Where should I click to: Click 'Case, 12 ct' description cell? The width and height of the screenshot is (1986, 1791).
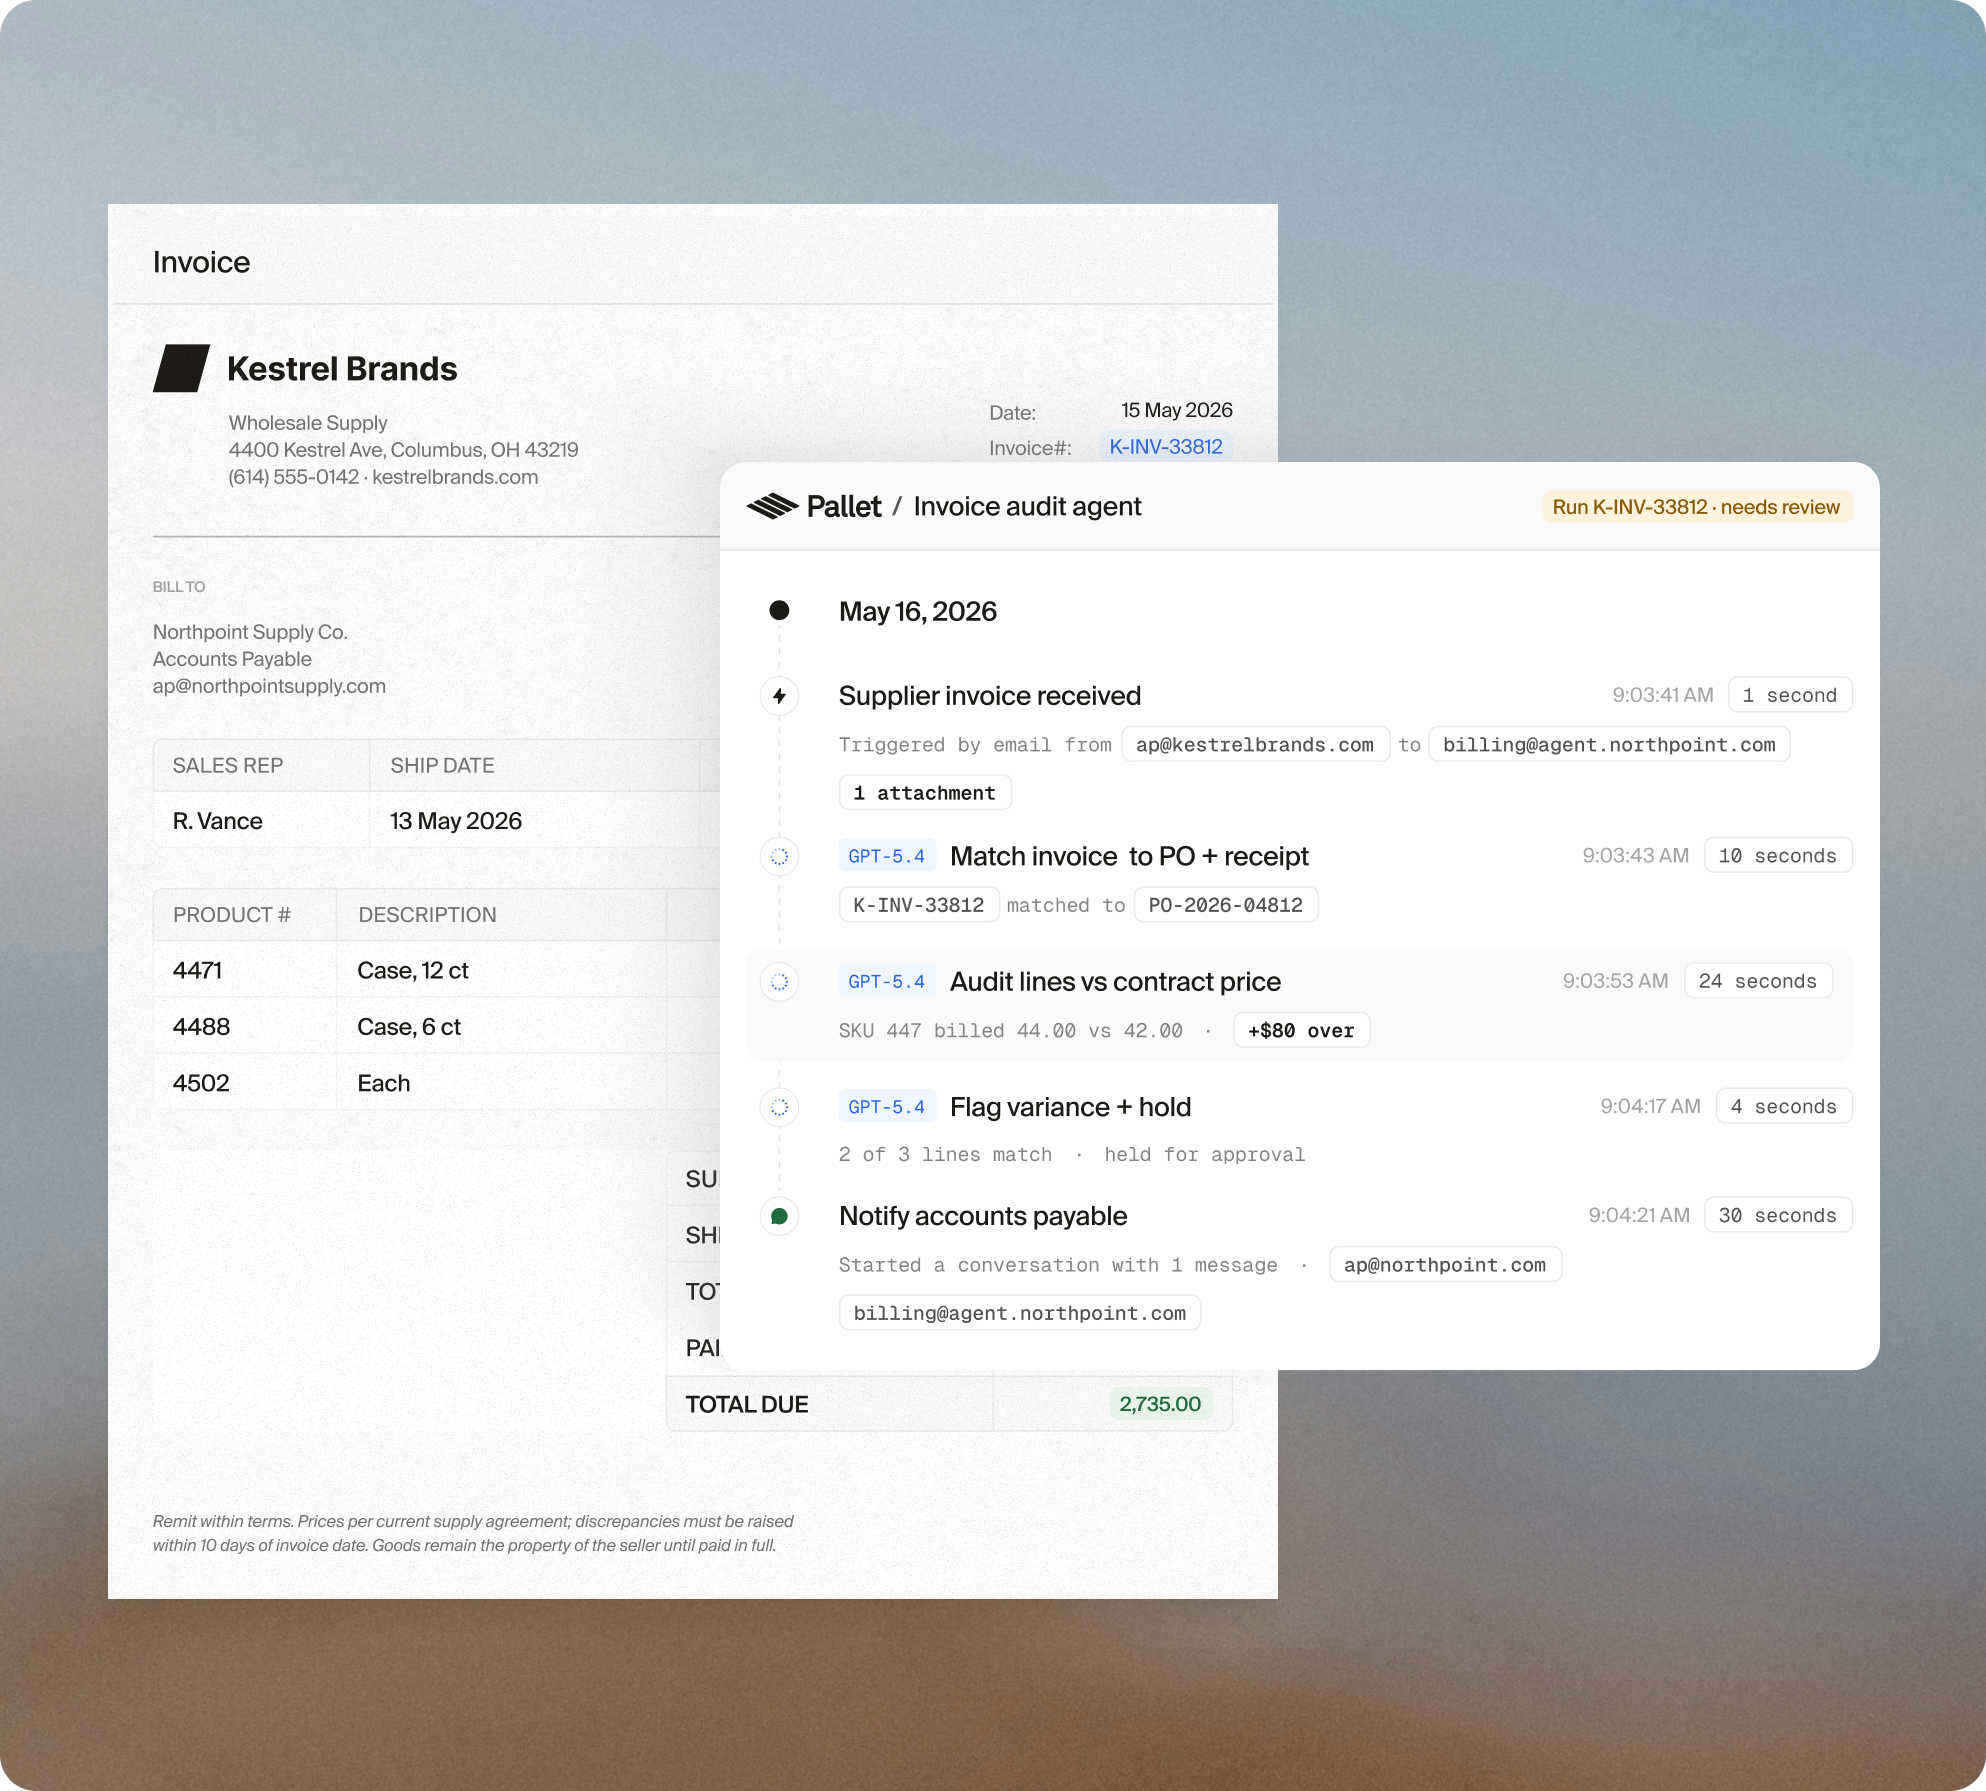413,970
